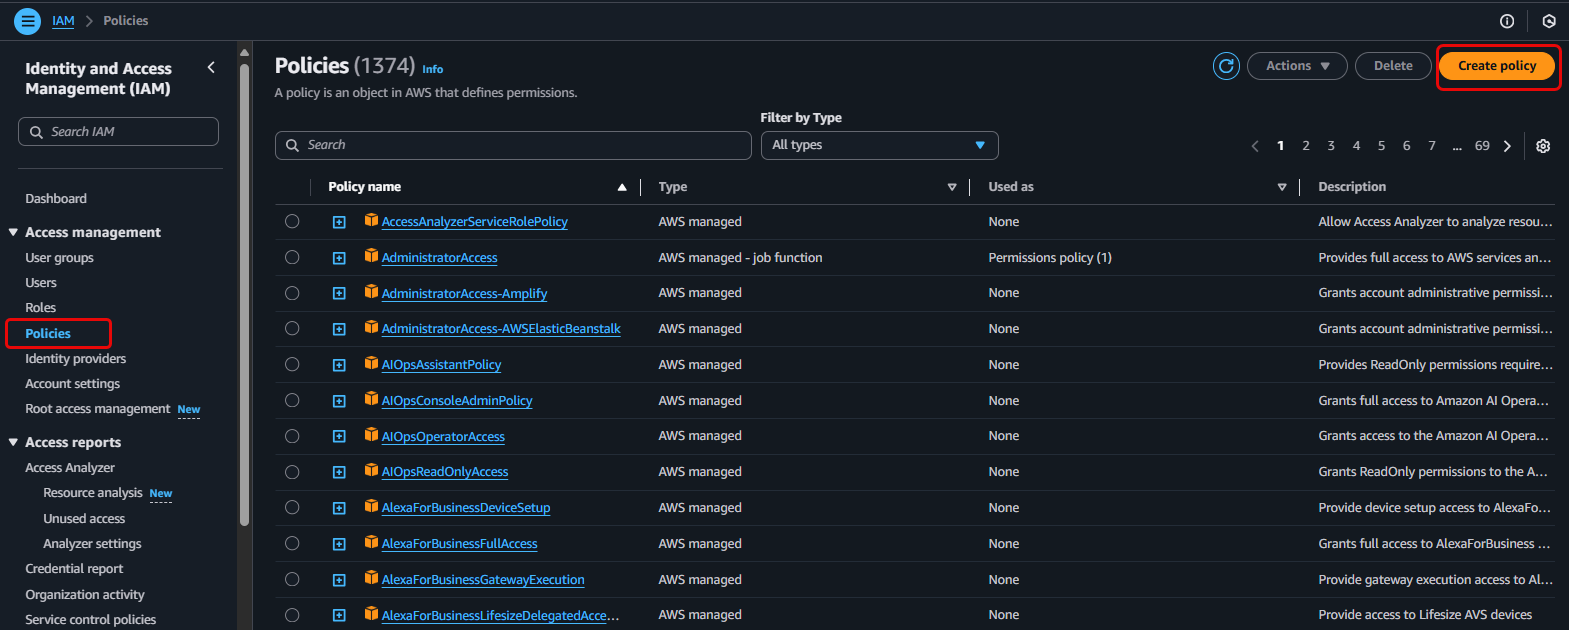This screenshot has height=630, width=1569.
Task: Open Users in the sidebar
Action: (41, 283)
